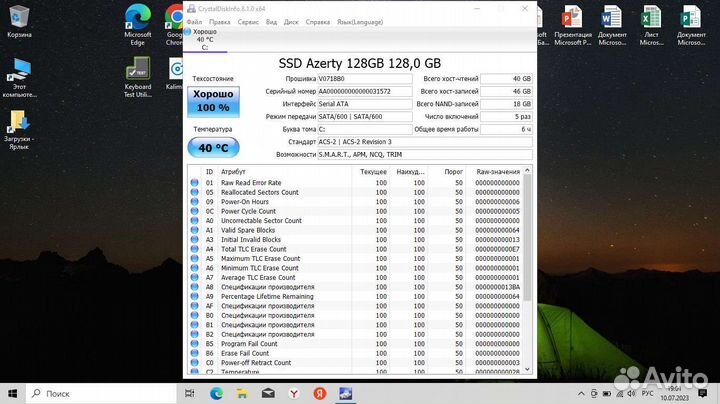
Task: Click the status icon of Percentage Lifetime Remaining
Action: click(195, 297)
